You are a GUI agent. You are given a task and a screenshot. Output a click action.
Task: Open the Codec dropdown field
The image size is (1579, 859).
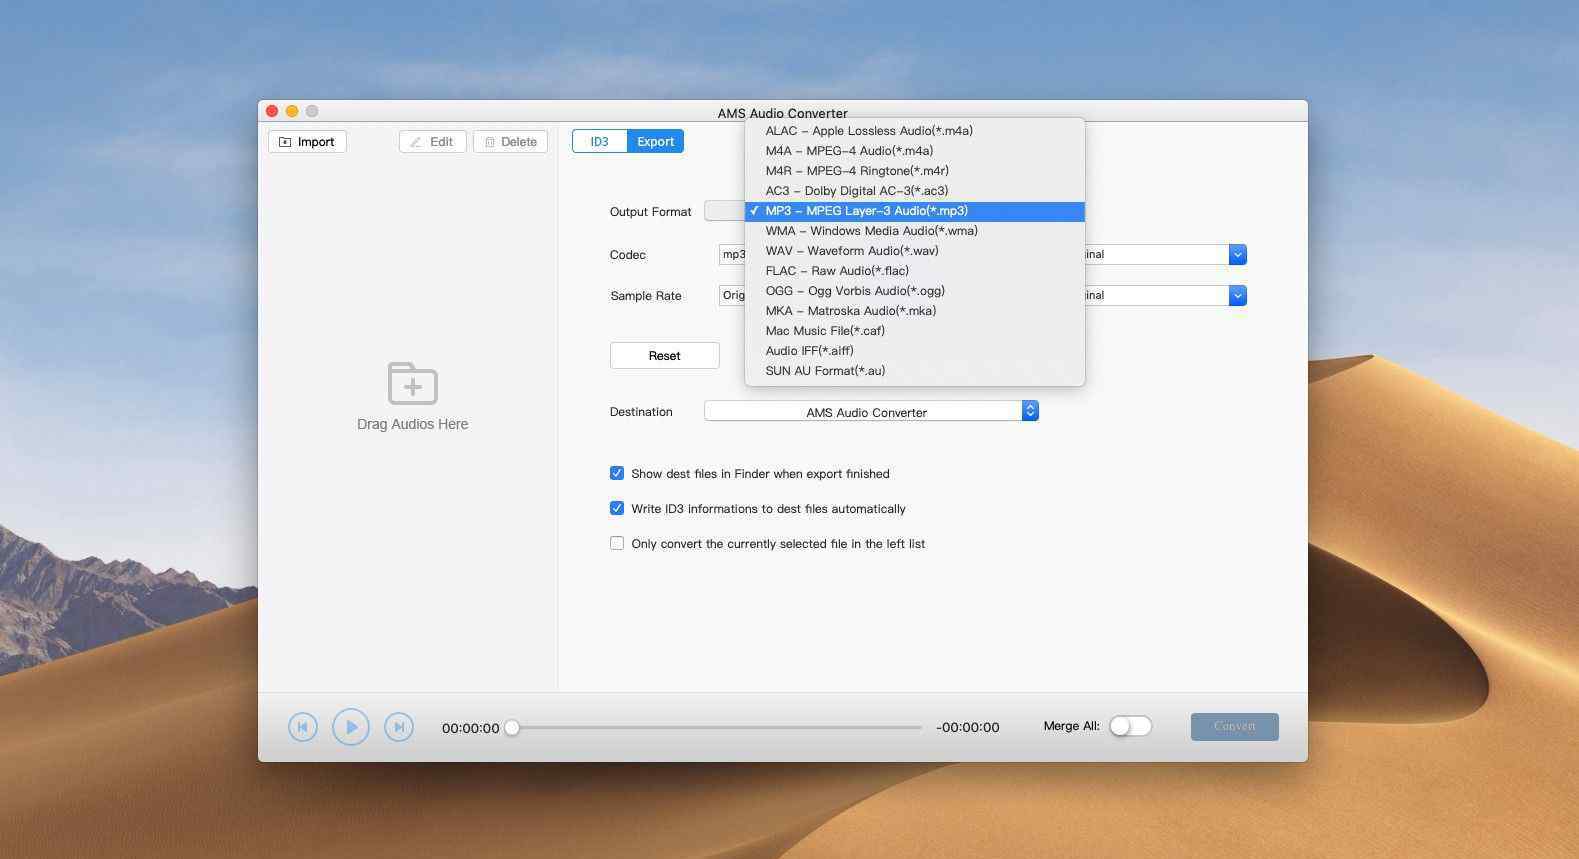point(732,254)
